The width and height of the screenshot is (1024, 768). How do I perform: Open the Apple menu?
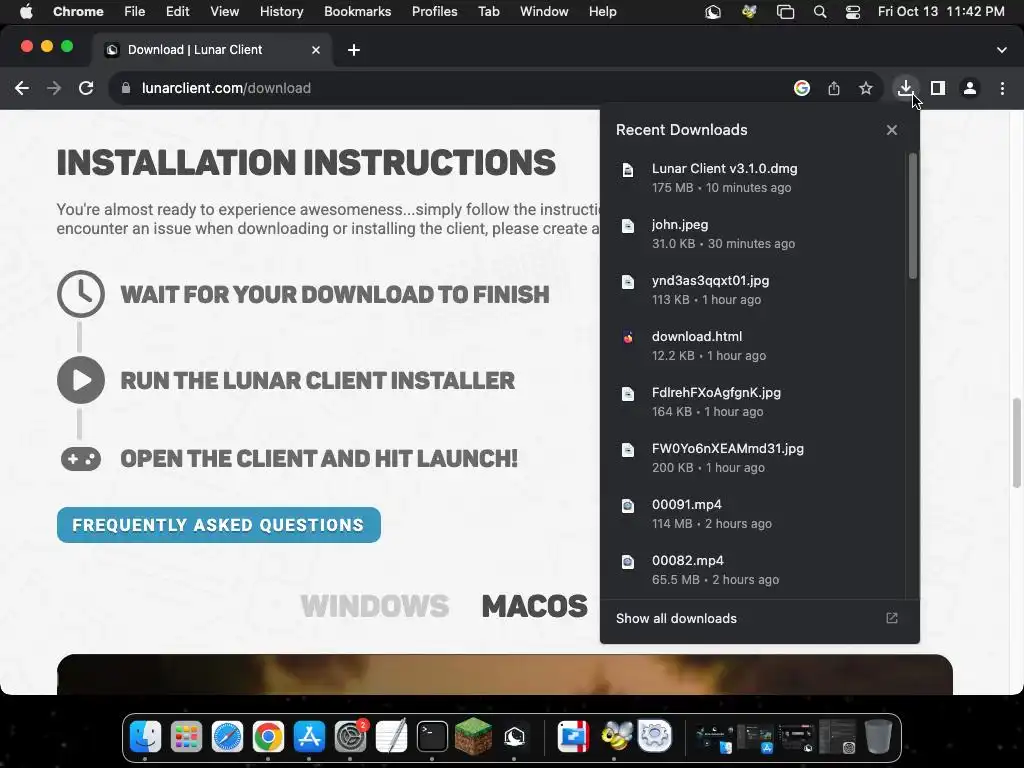tap(26, 12)
